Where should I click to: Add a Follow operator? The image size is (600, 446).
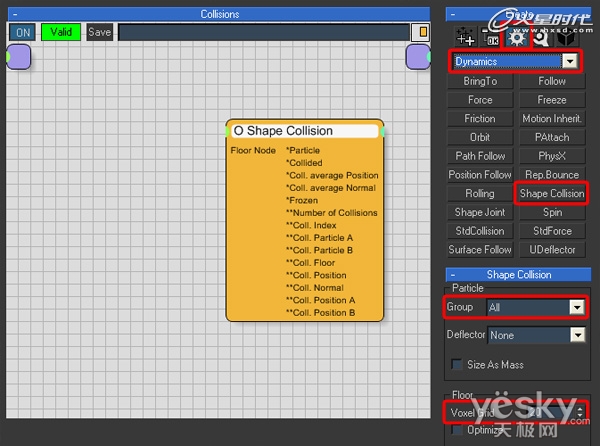[552, 81]
